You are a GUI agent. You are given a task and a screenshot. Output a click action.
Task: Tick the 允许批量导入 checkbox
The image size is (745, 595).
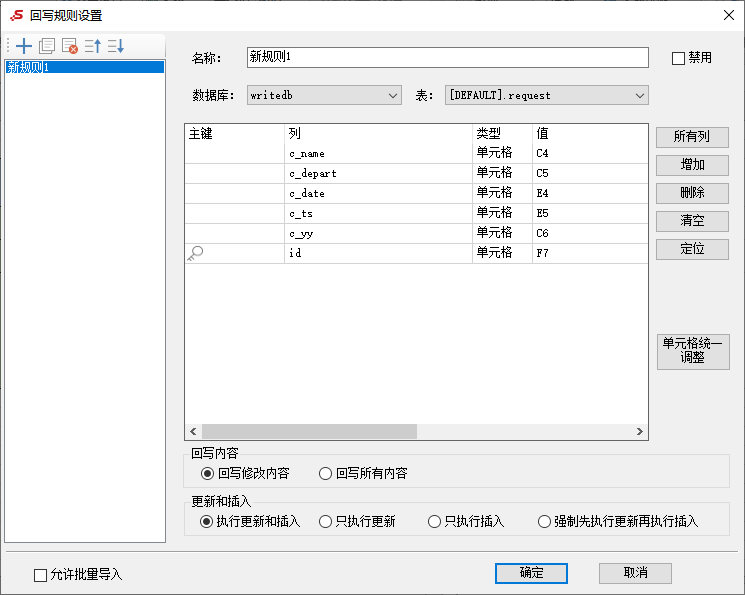(40, 575)
